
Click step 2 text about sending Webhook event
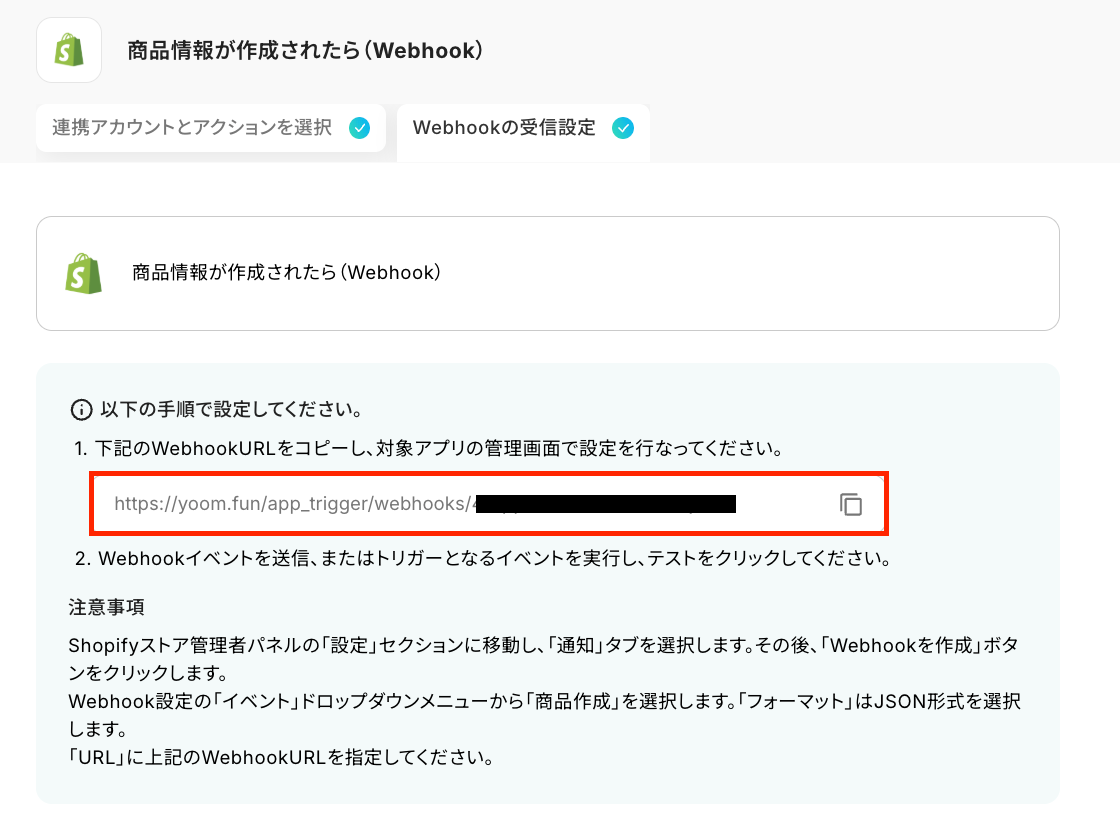[x=483, y=558]
